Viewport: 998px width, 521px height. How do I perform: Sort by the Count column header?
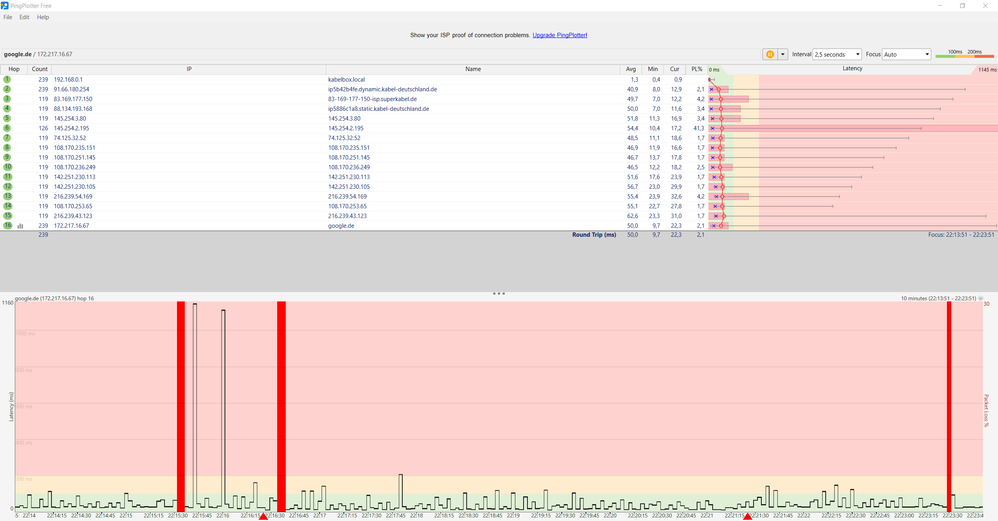[x=39, y=69]
